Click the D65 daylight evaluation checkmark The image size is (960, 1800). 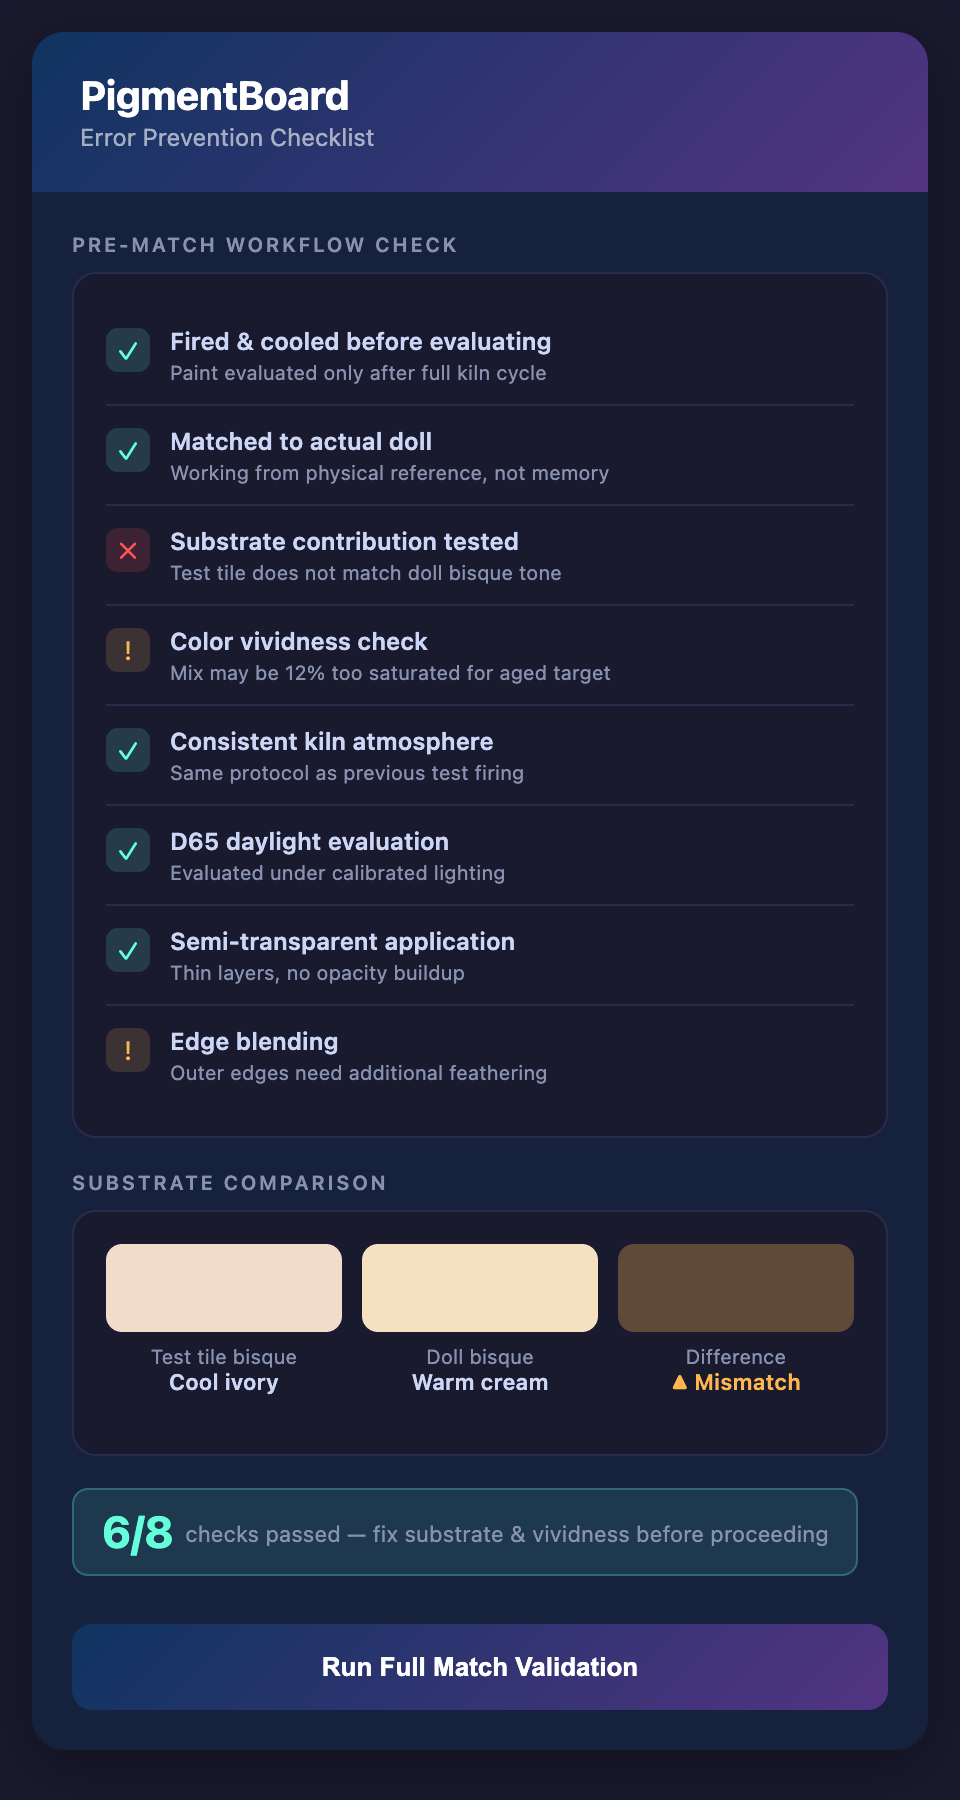[128, 851]
